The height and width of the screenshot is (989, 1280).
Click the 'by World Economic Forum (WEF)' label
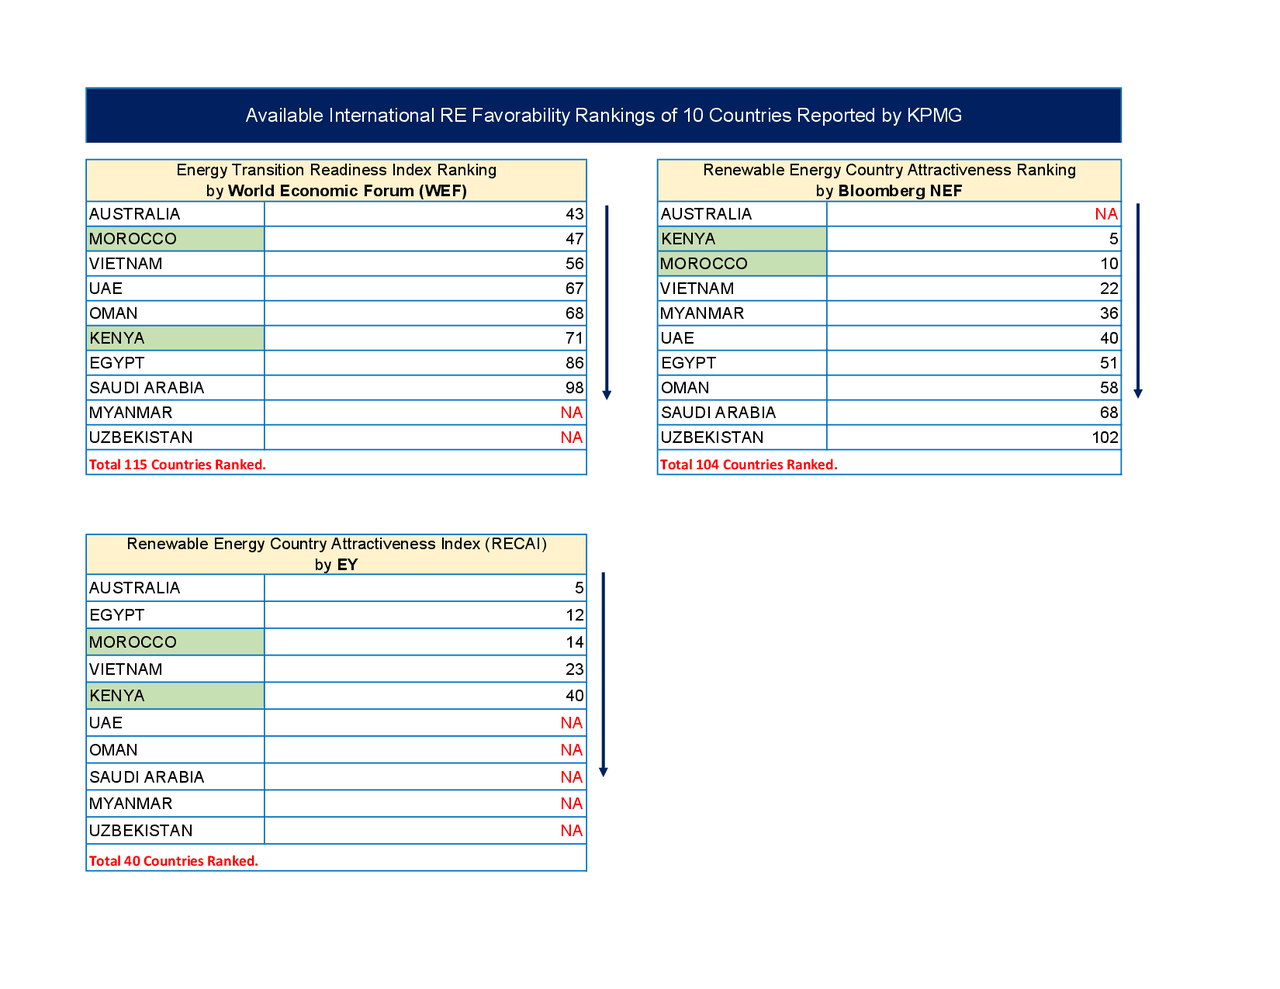point(336,189)
